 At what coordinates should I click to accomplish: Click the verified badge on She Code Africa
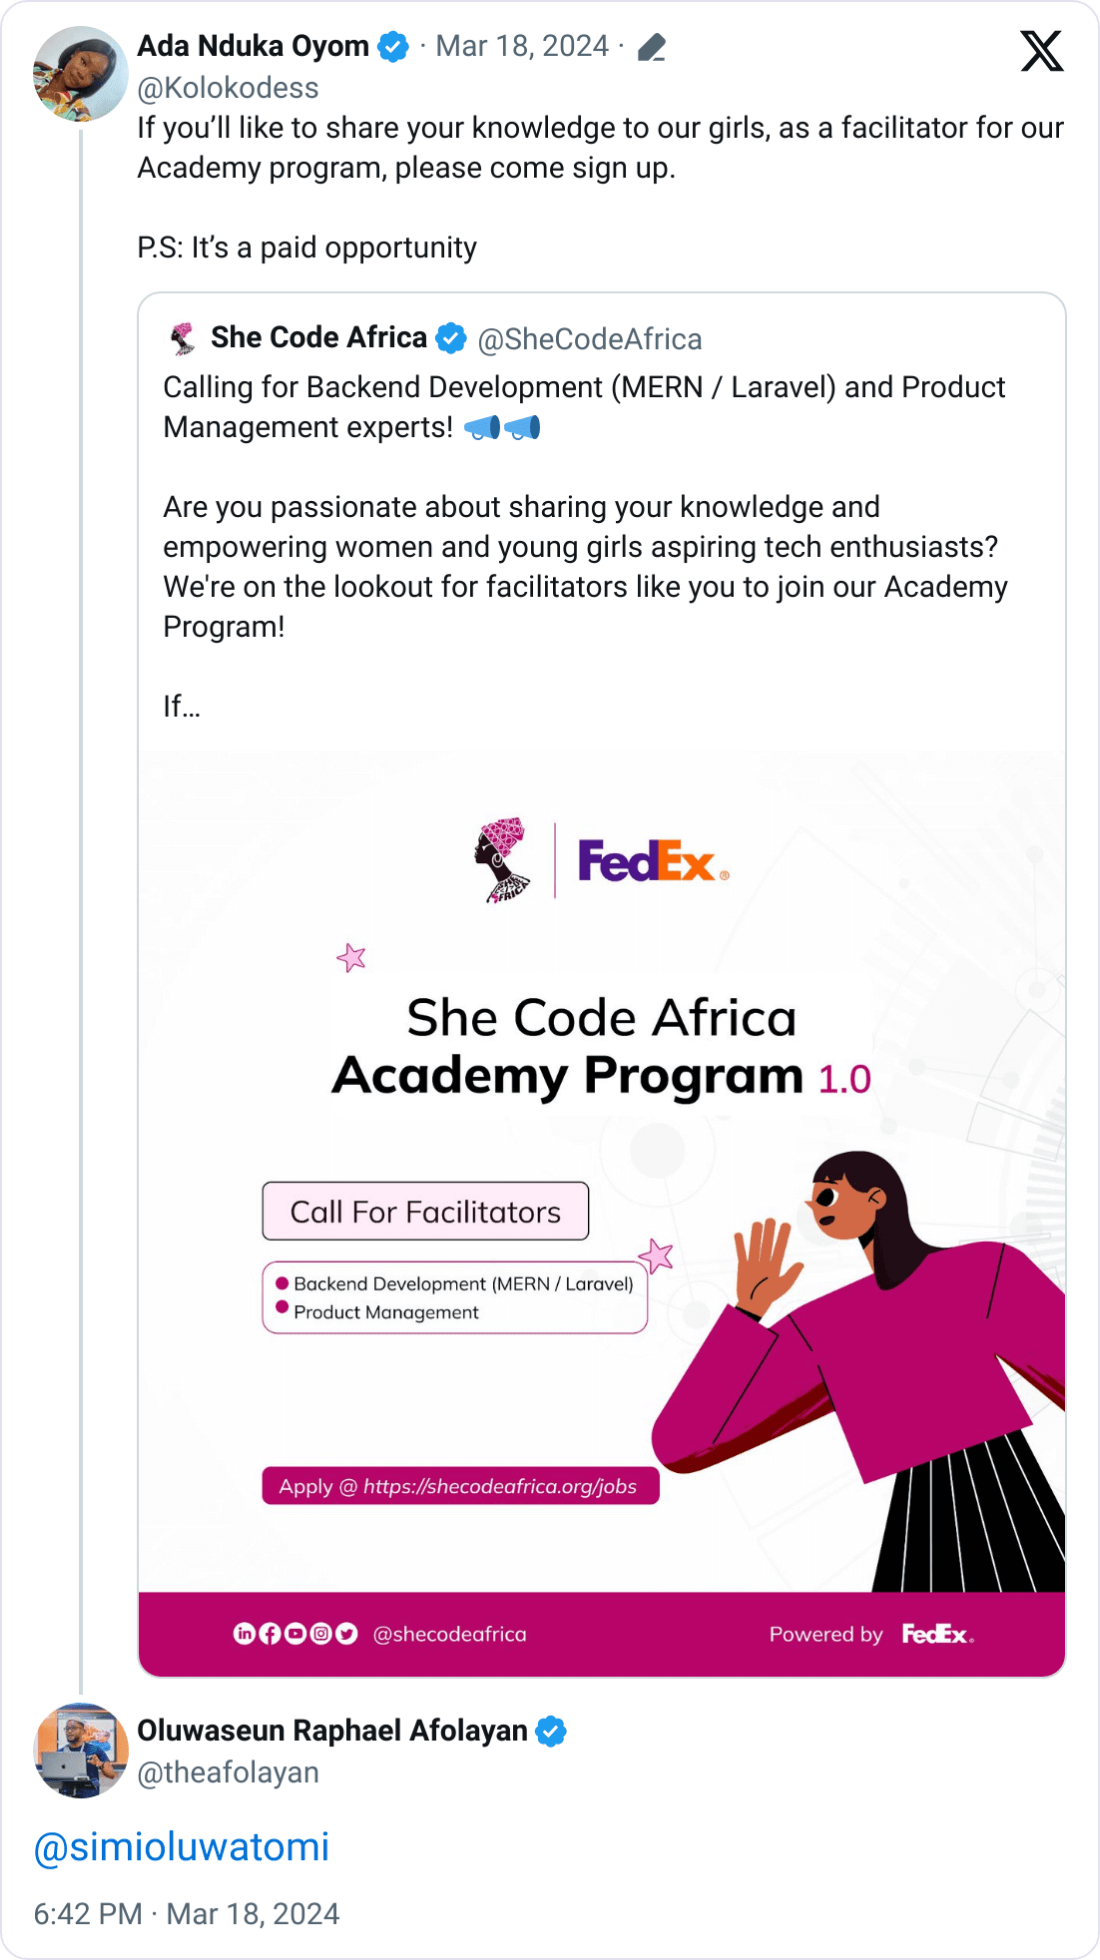coord(451,338)
